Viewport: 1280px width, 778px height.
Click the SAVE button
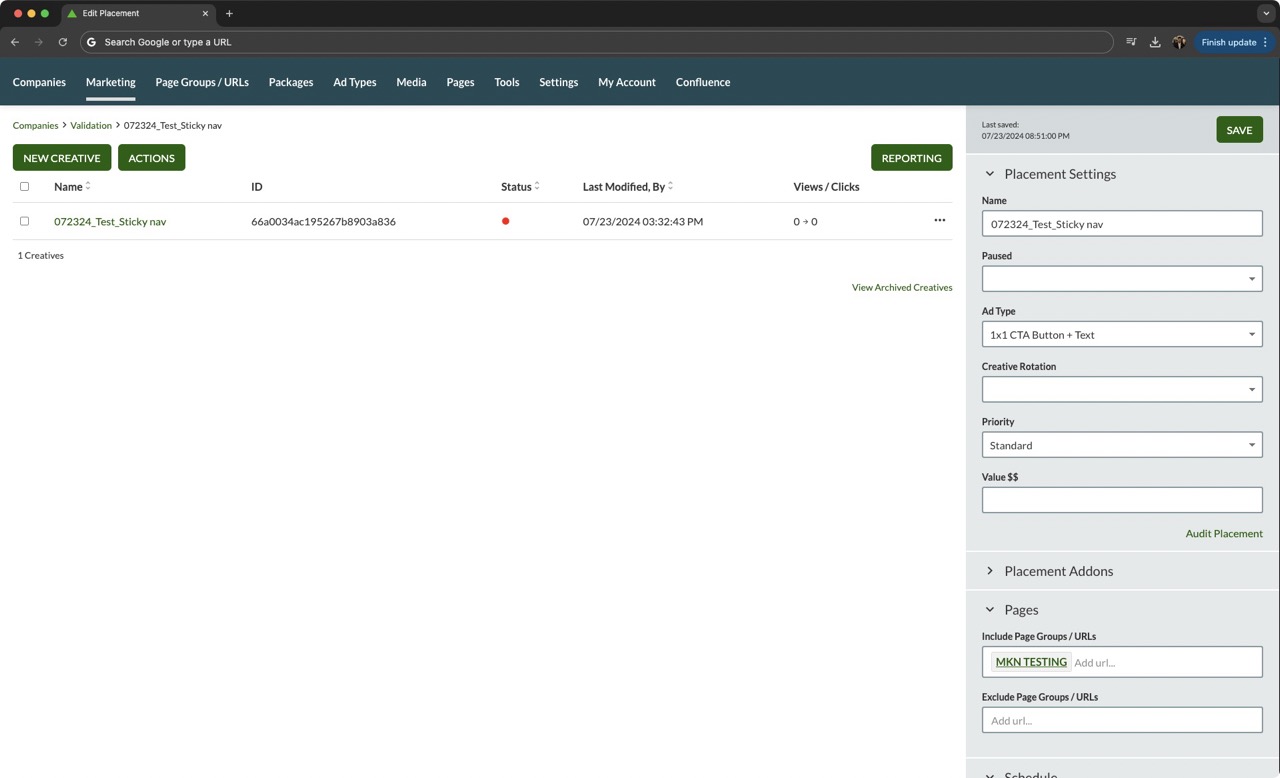coord(1239,130)
